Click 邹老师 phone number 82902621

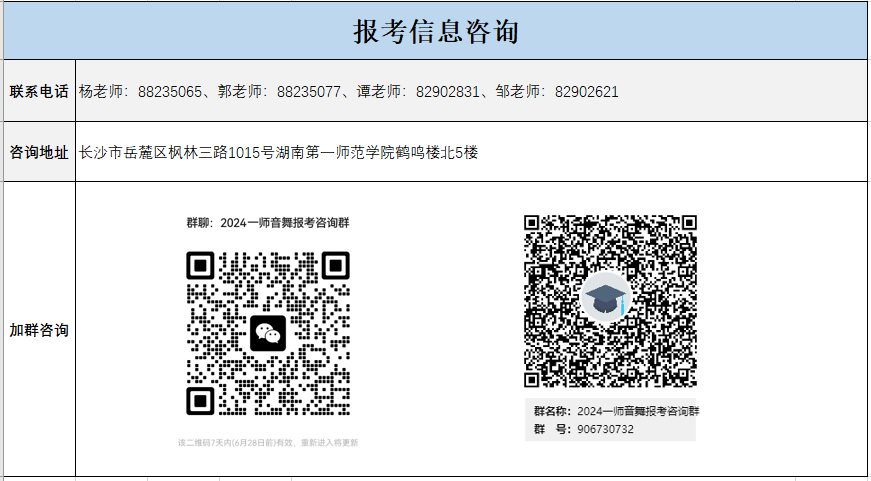587,92
